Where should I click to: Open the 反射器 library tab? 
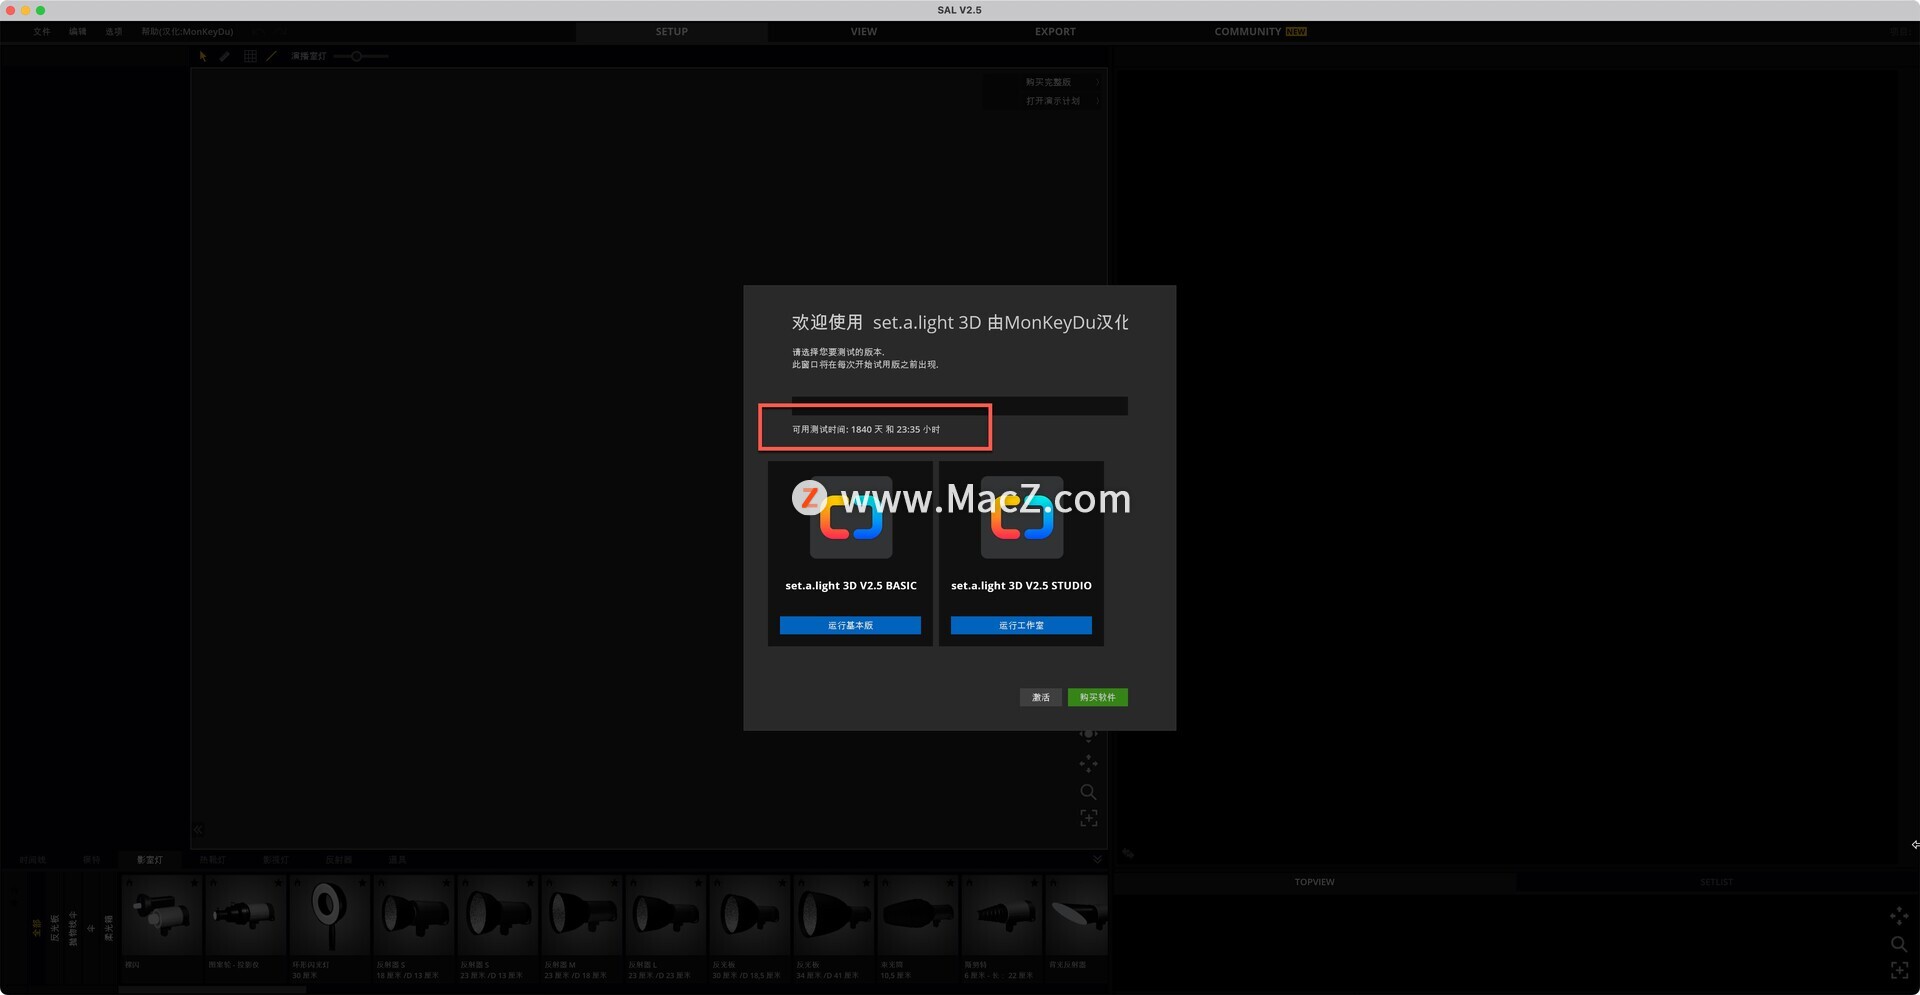tap(338, 860)
